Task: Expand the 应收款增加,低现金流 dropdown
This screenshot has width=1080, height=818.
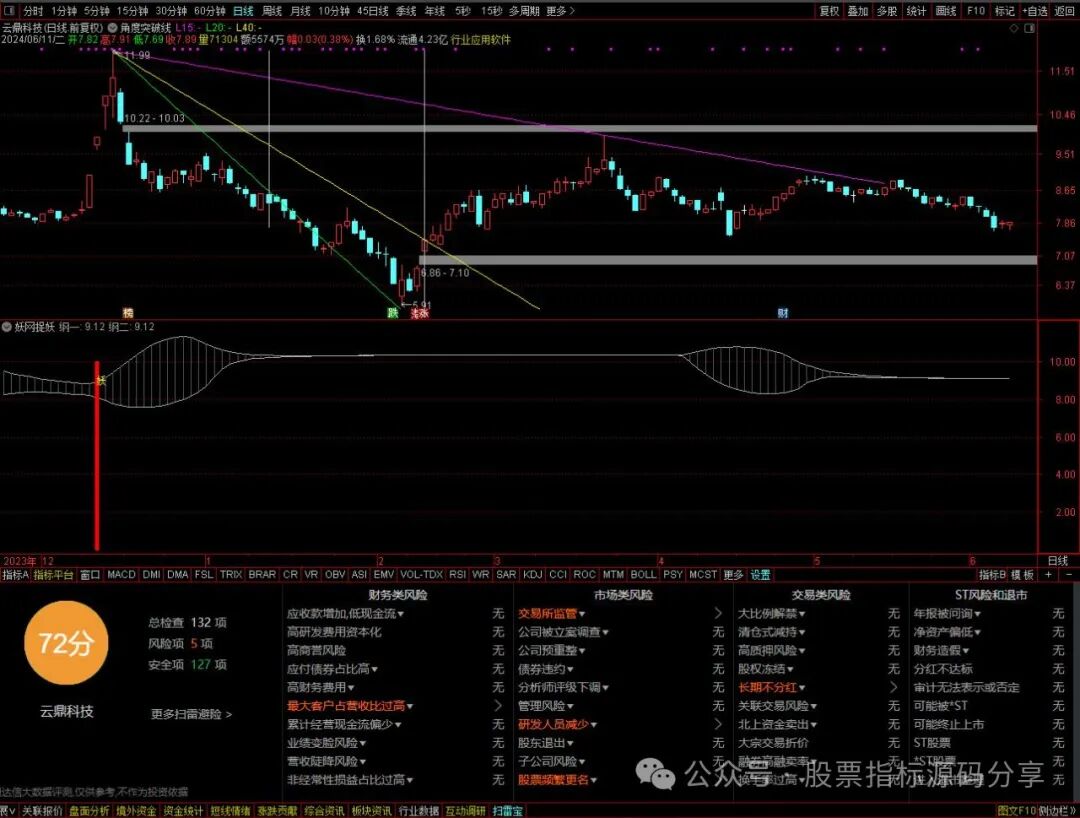Action: [400, 614]
